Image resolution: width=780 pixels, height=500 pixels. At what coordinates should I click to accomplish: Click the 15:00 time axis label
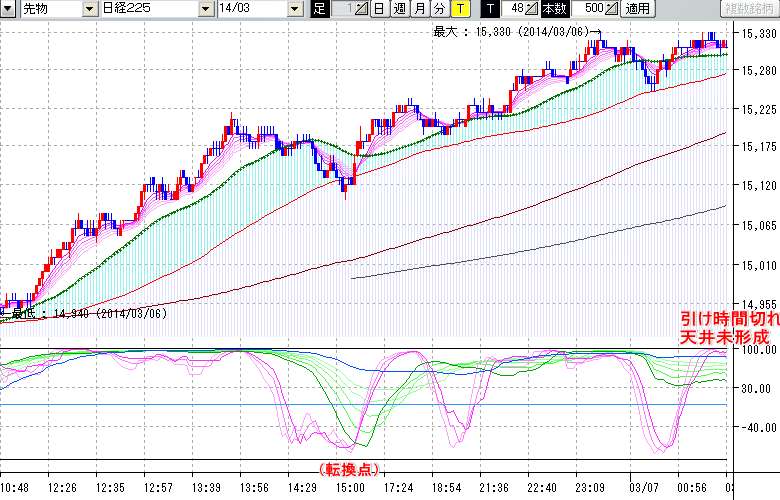coord(350,486)
